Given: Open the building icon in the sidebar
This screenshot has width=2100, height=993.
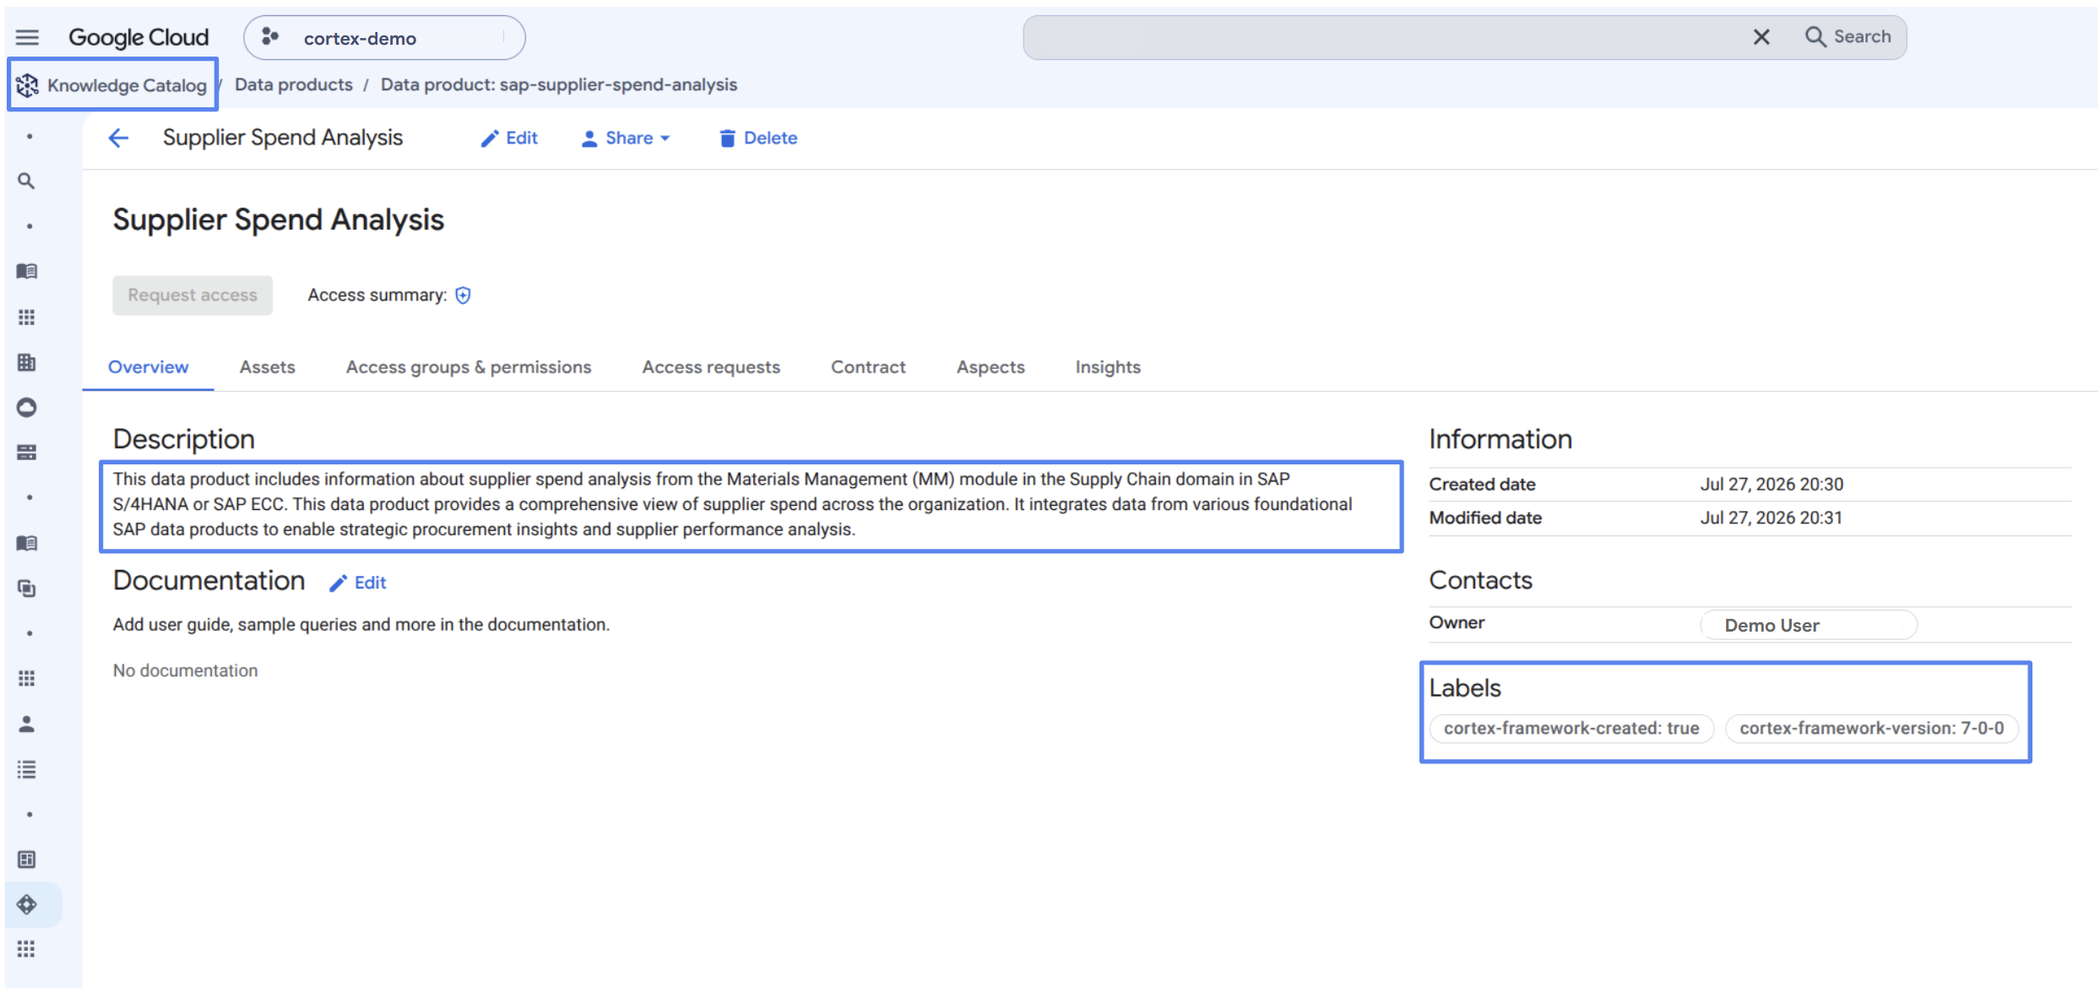Looking at the screenshot, I should (27, 362).
